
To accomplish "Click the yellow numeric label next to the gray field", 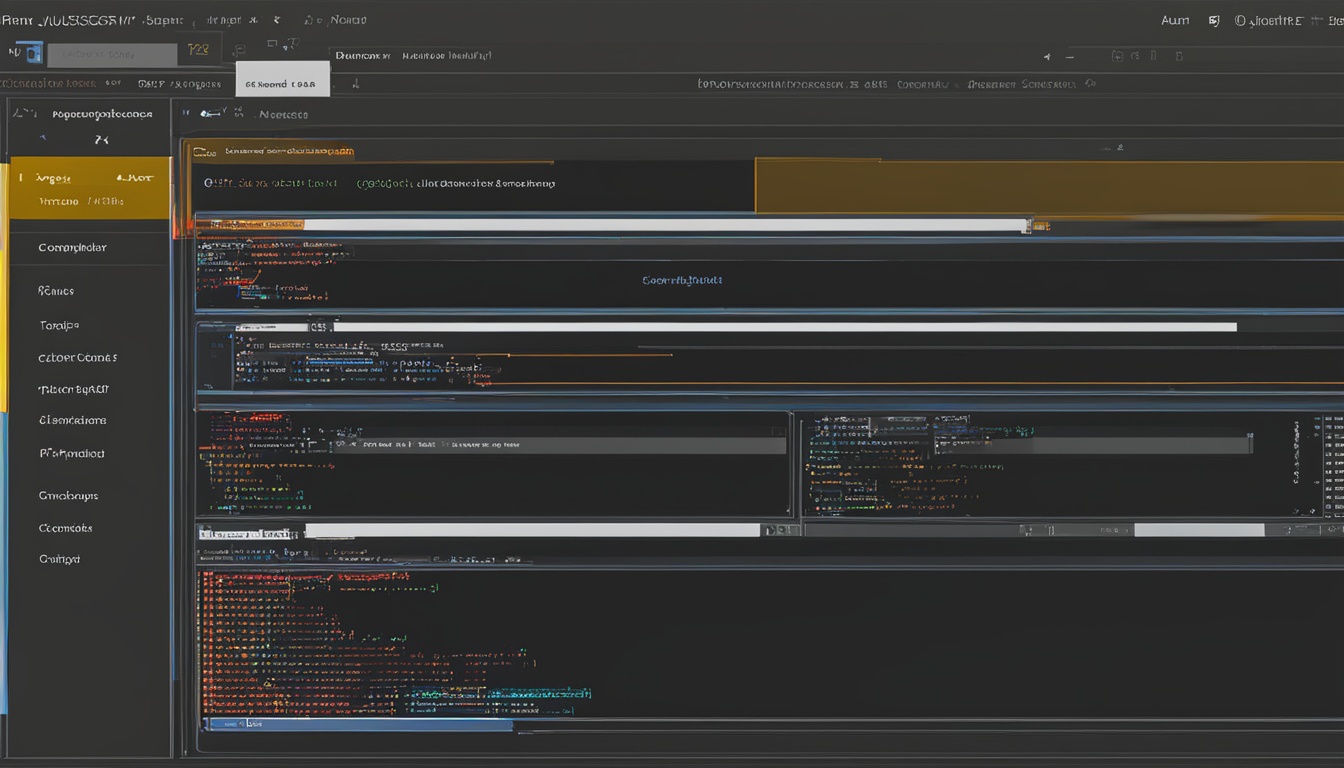I will click(x=198, y=50).
